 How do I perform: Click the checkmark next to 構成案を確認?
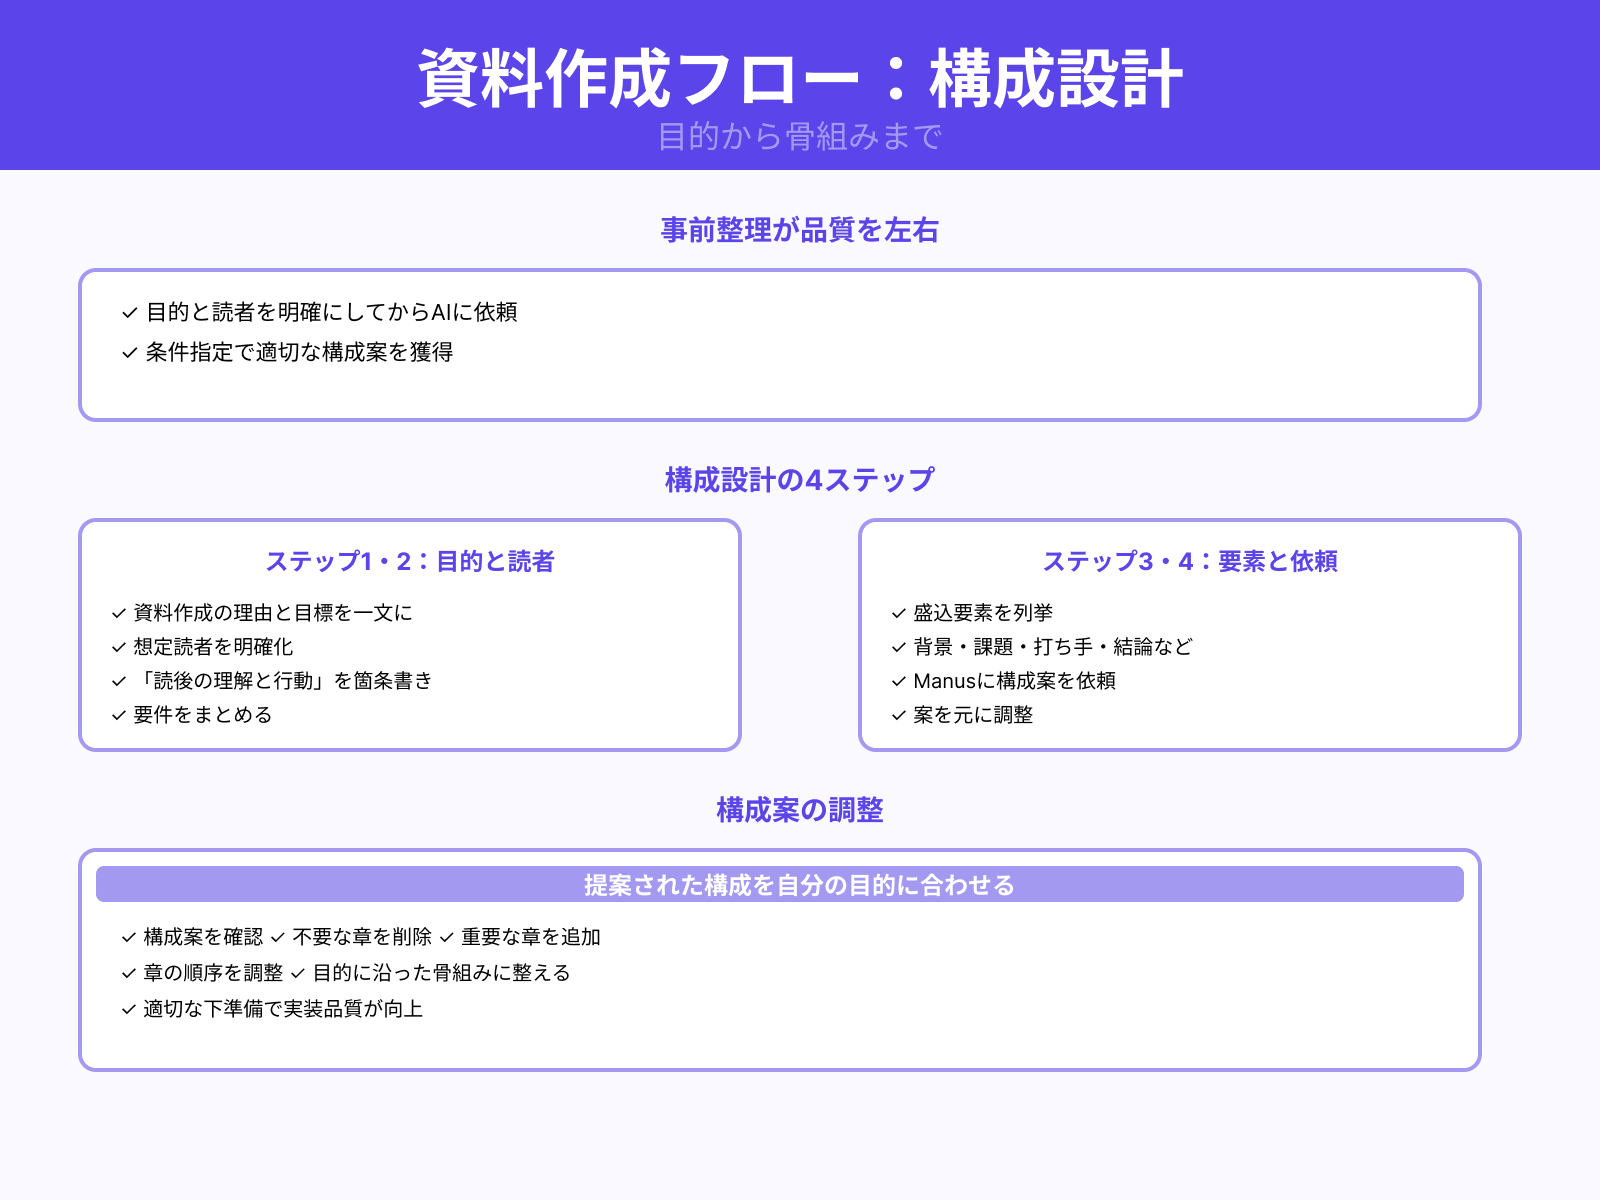(127, 938)
